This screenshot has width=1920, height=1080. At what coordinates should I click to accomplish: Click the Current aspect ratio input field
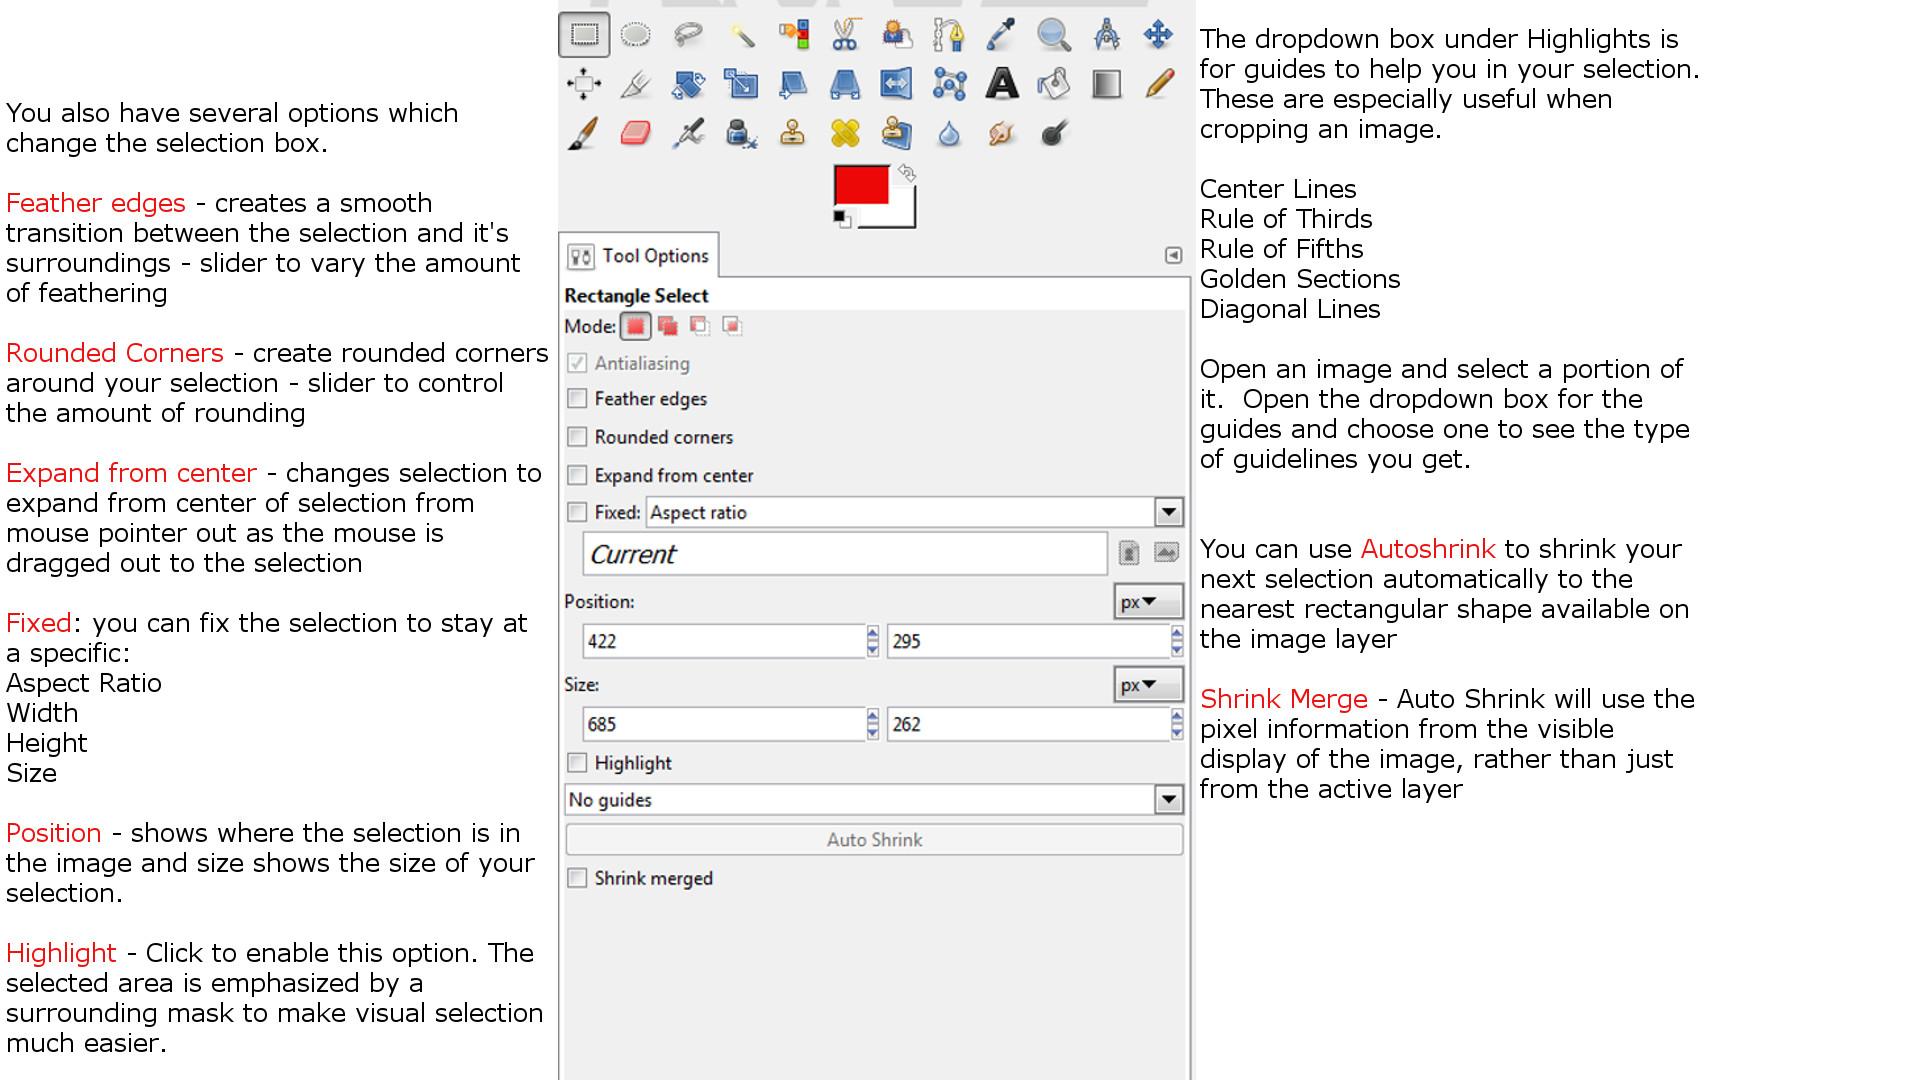point(844,554)
